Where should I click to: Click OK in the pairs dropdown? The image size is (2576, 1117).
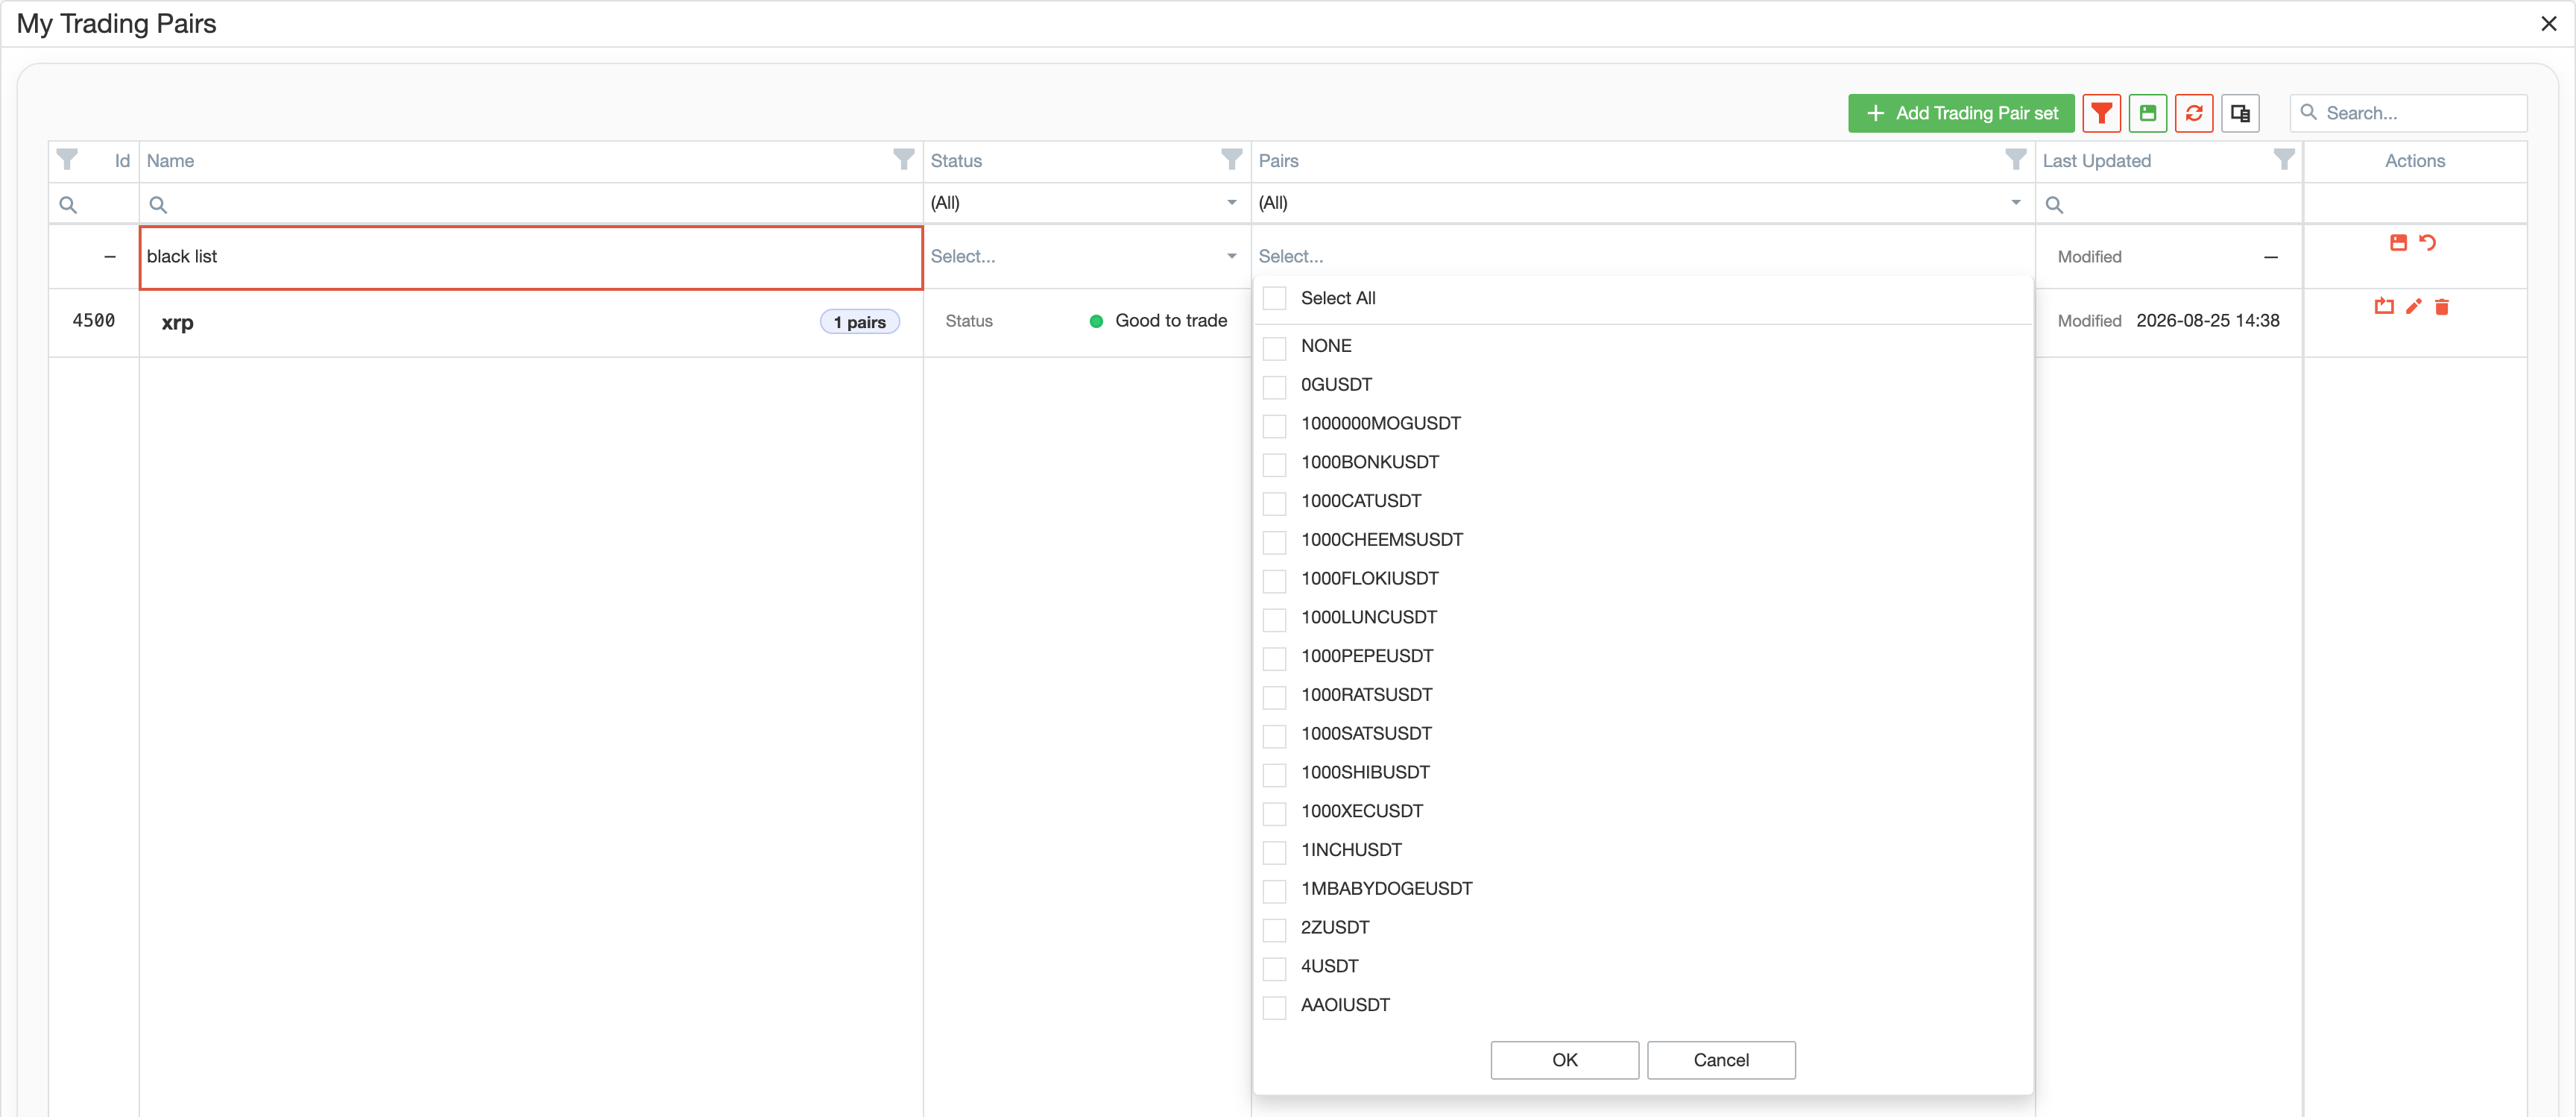pos(1564,1060)
